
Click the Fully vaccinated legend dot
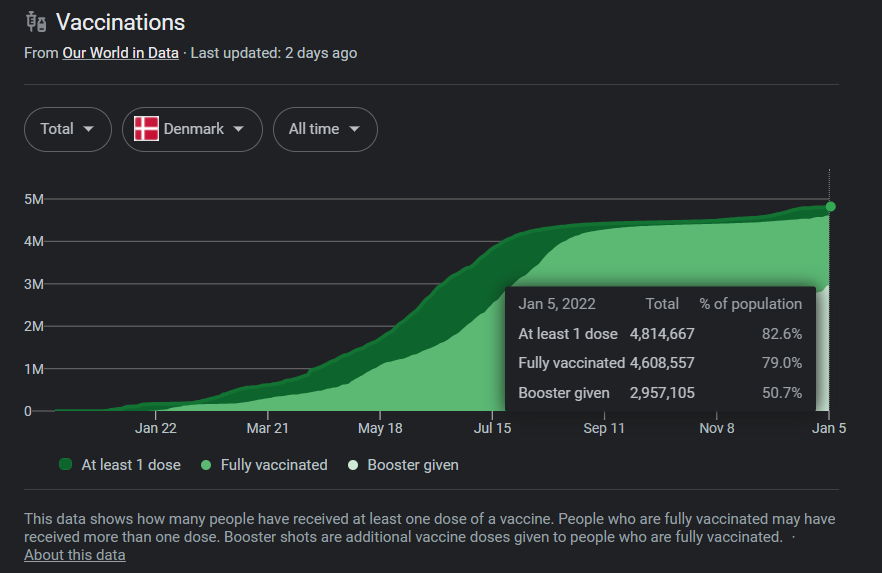(x=205, y=465)
